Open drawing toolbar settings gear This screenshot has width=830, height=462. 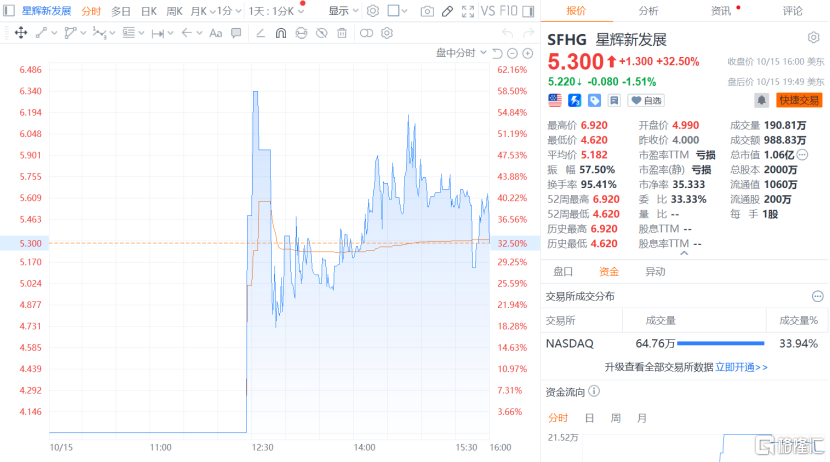(x=387, y=33)
